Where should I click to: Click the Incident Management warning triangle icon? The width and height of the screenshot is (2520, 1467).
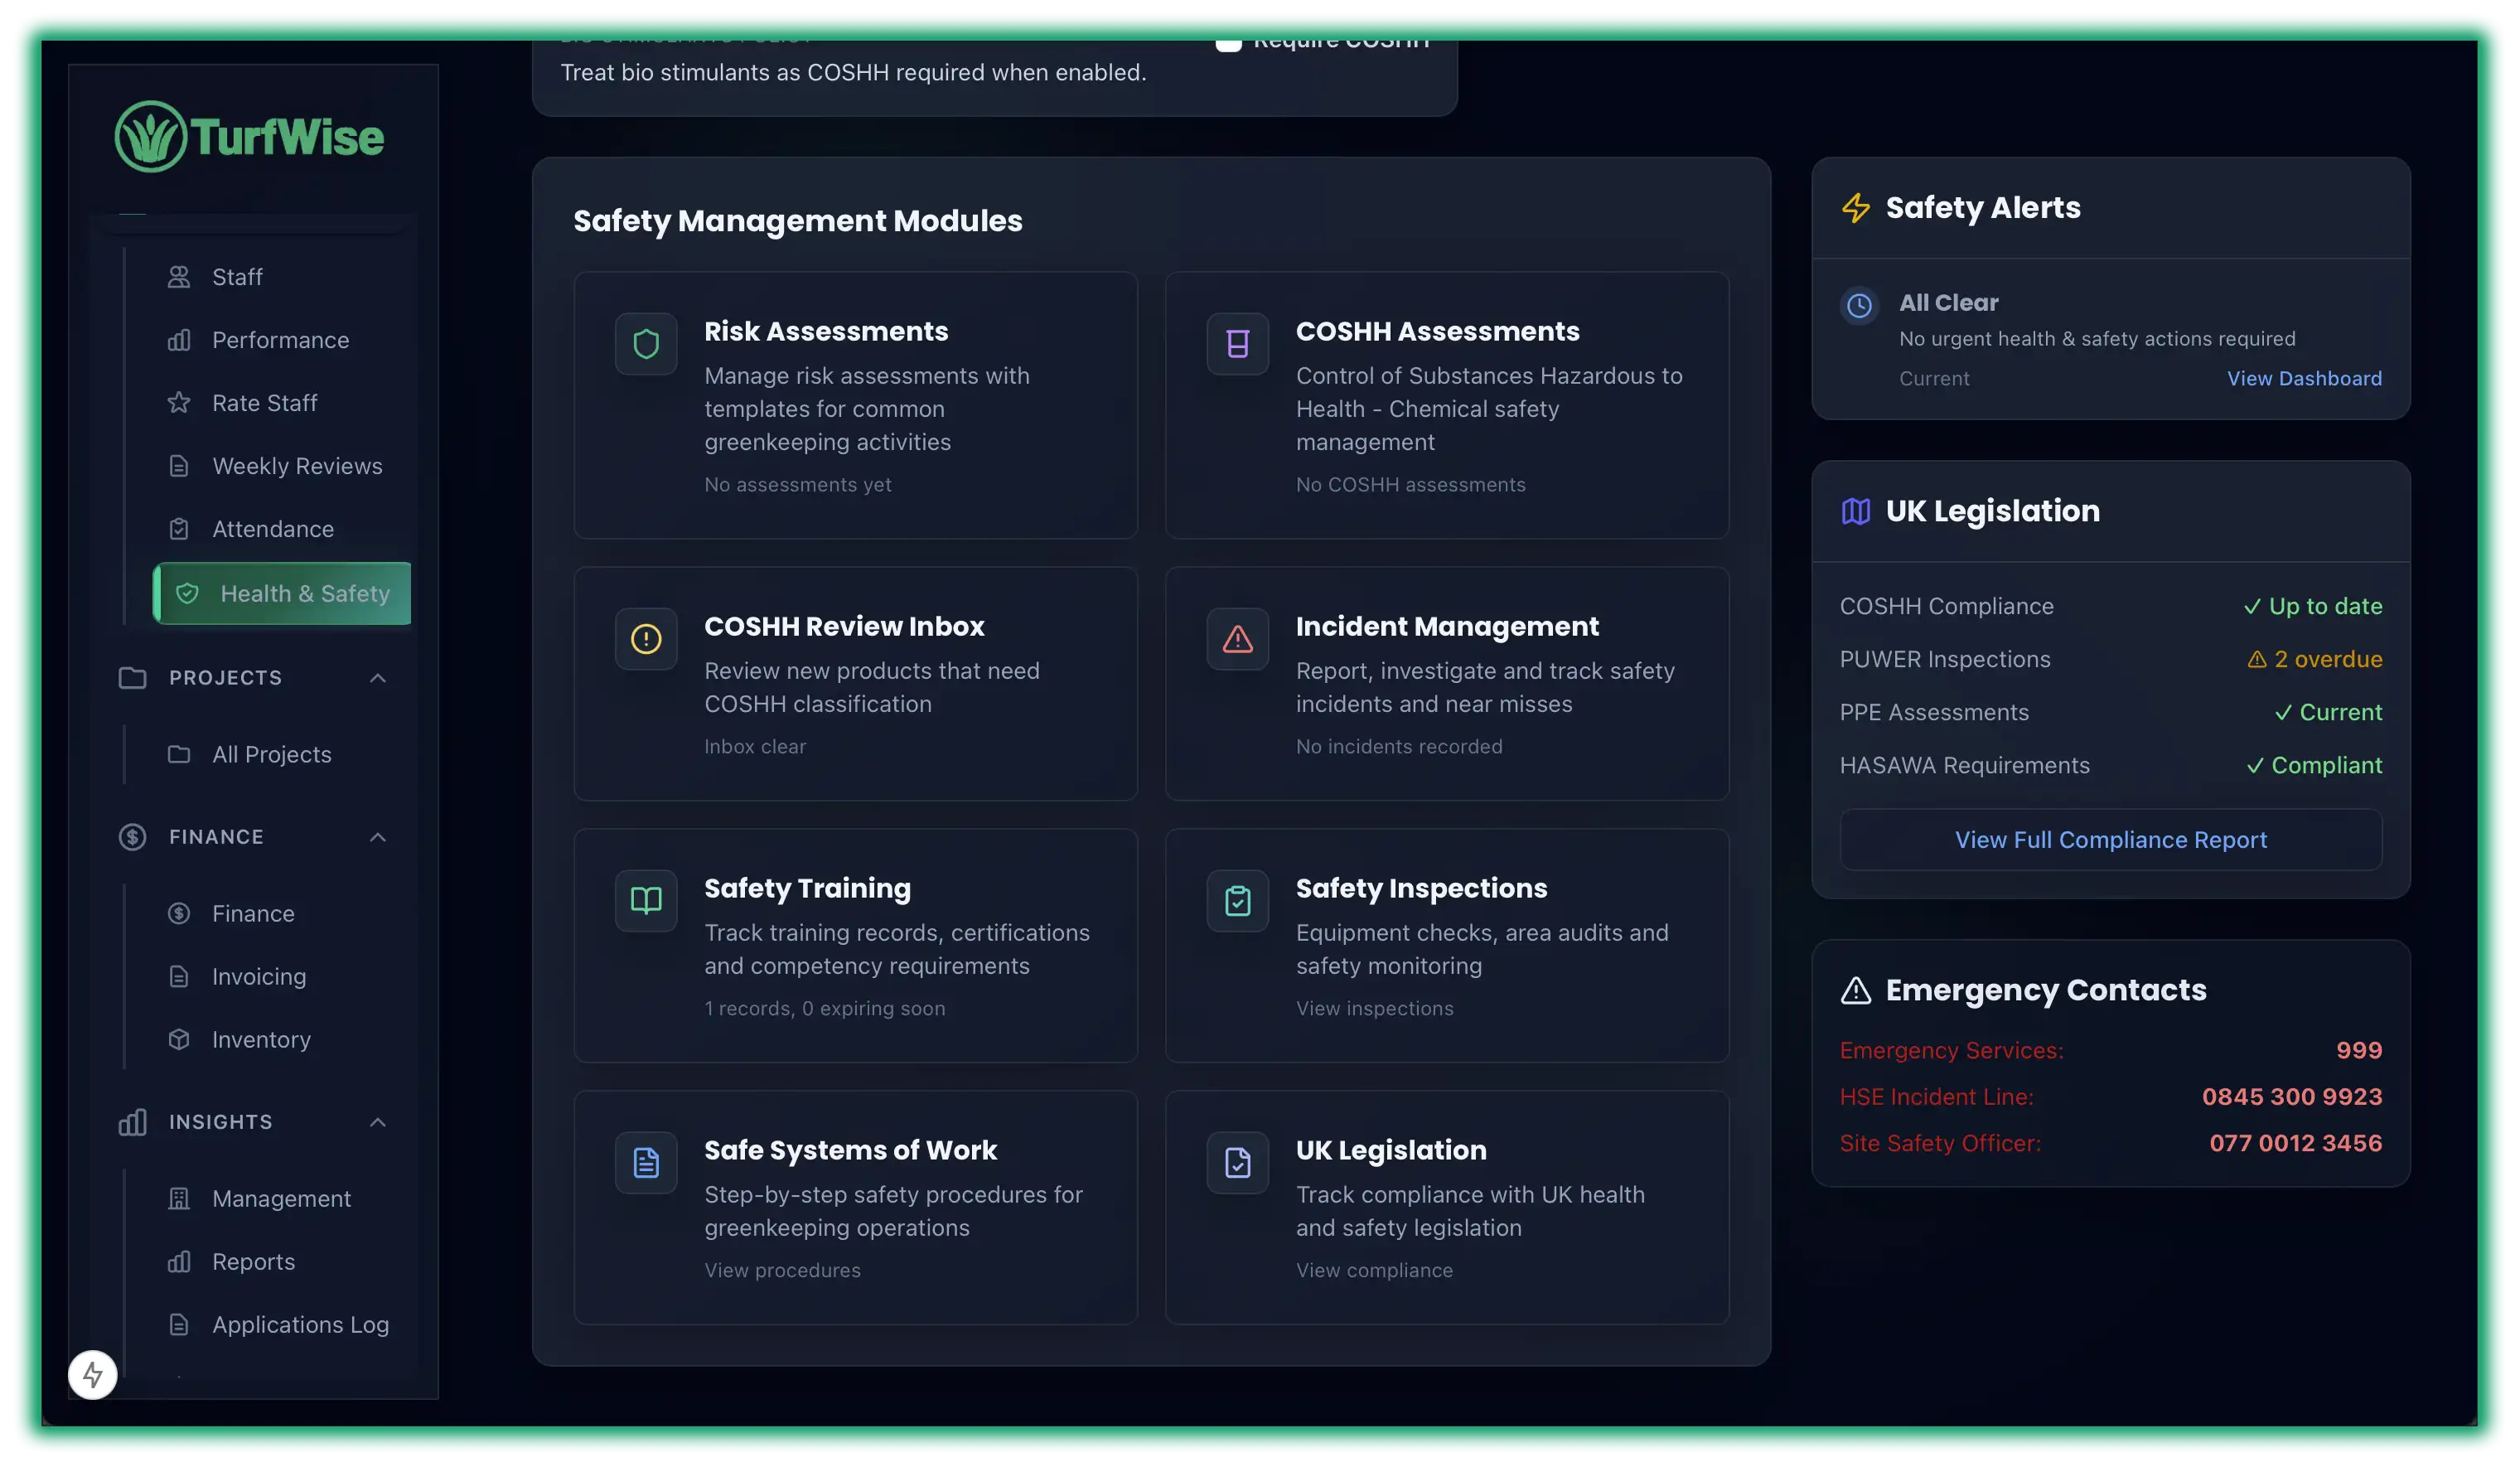coord(1237,638)
